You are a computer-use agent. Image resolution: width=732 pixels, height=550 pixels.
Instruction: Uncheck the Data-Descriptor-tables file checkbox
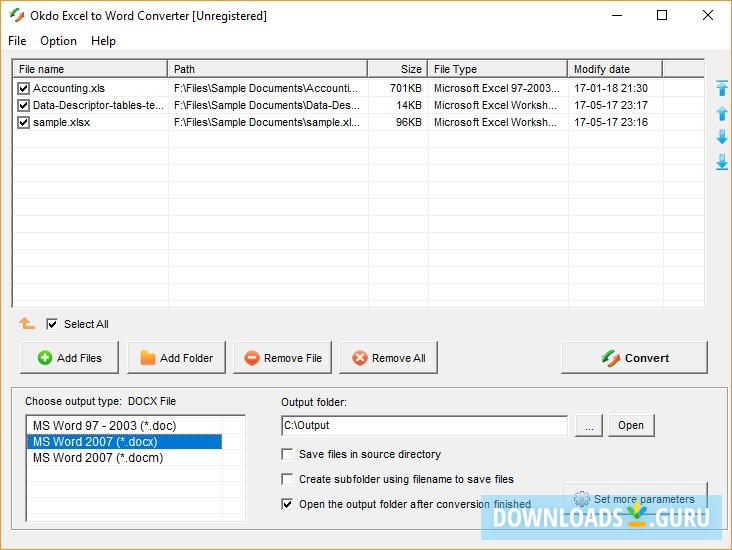point(23,106)
